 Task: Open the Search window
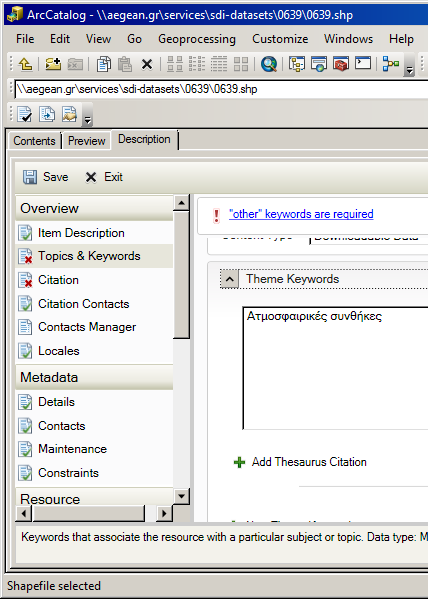point(269,64)
